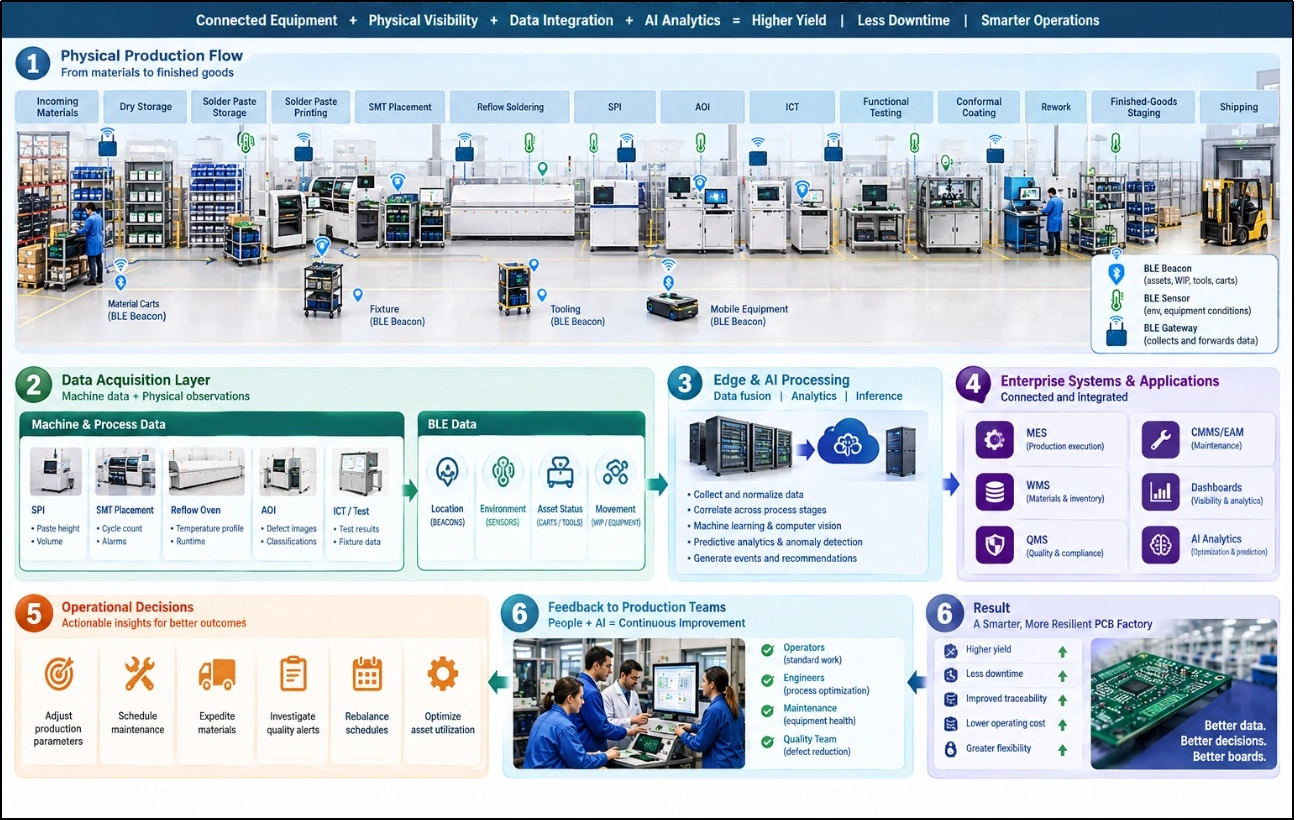Select the Shipping stage label
This screenshot has height=820, width=1296.
[1239, 107]
